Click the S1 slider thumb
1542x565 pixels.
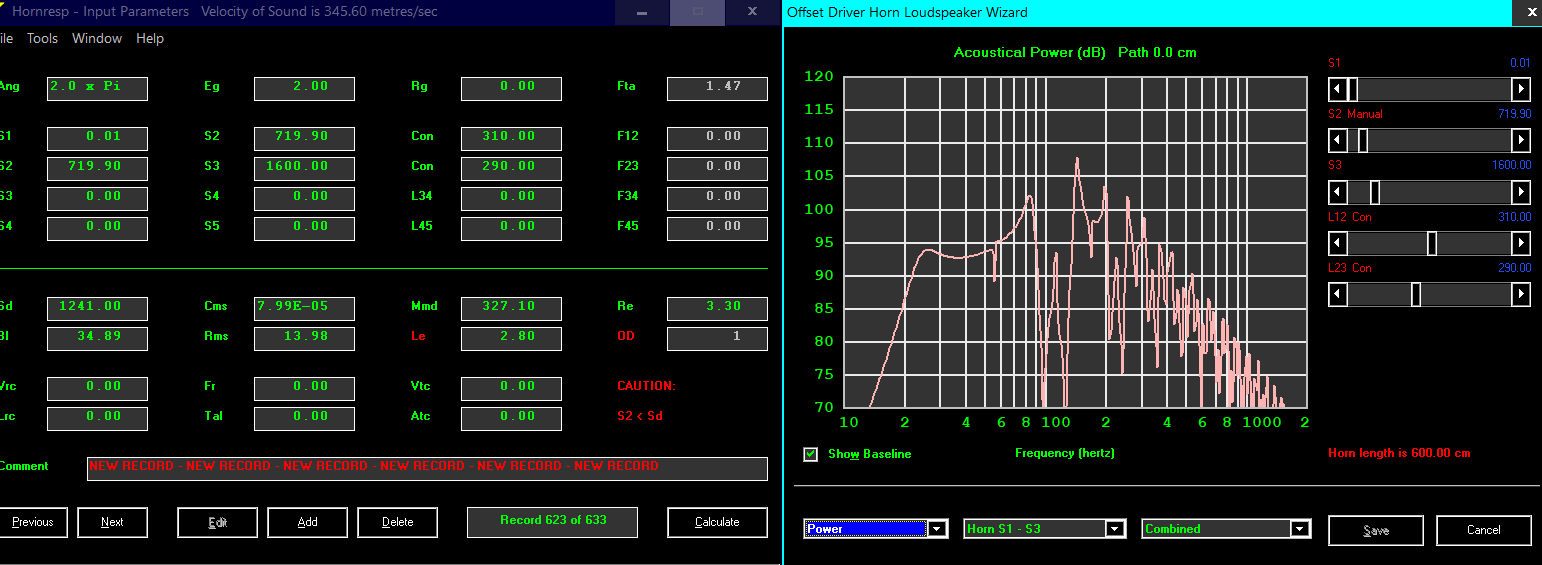click(1352, 88)
